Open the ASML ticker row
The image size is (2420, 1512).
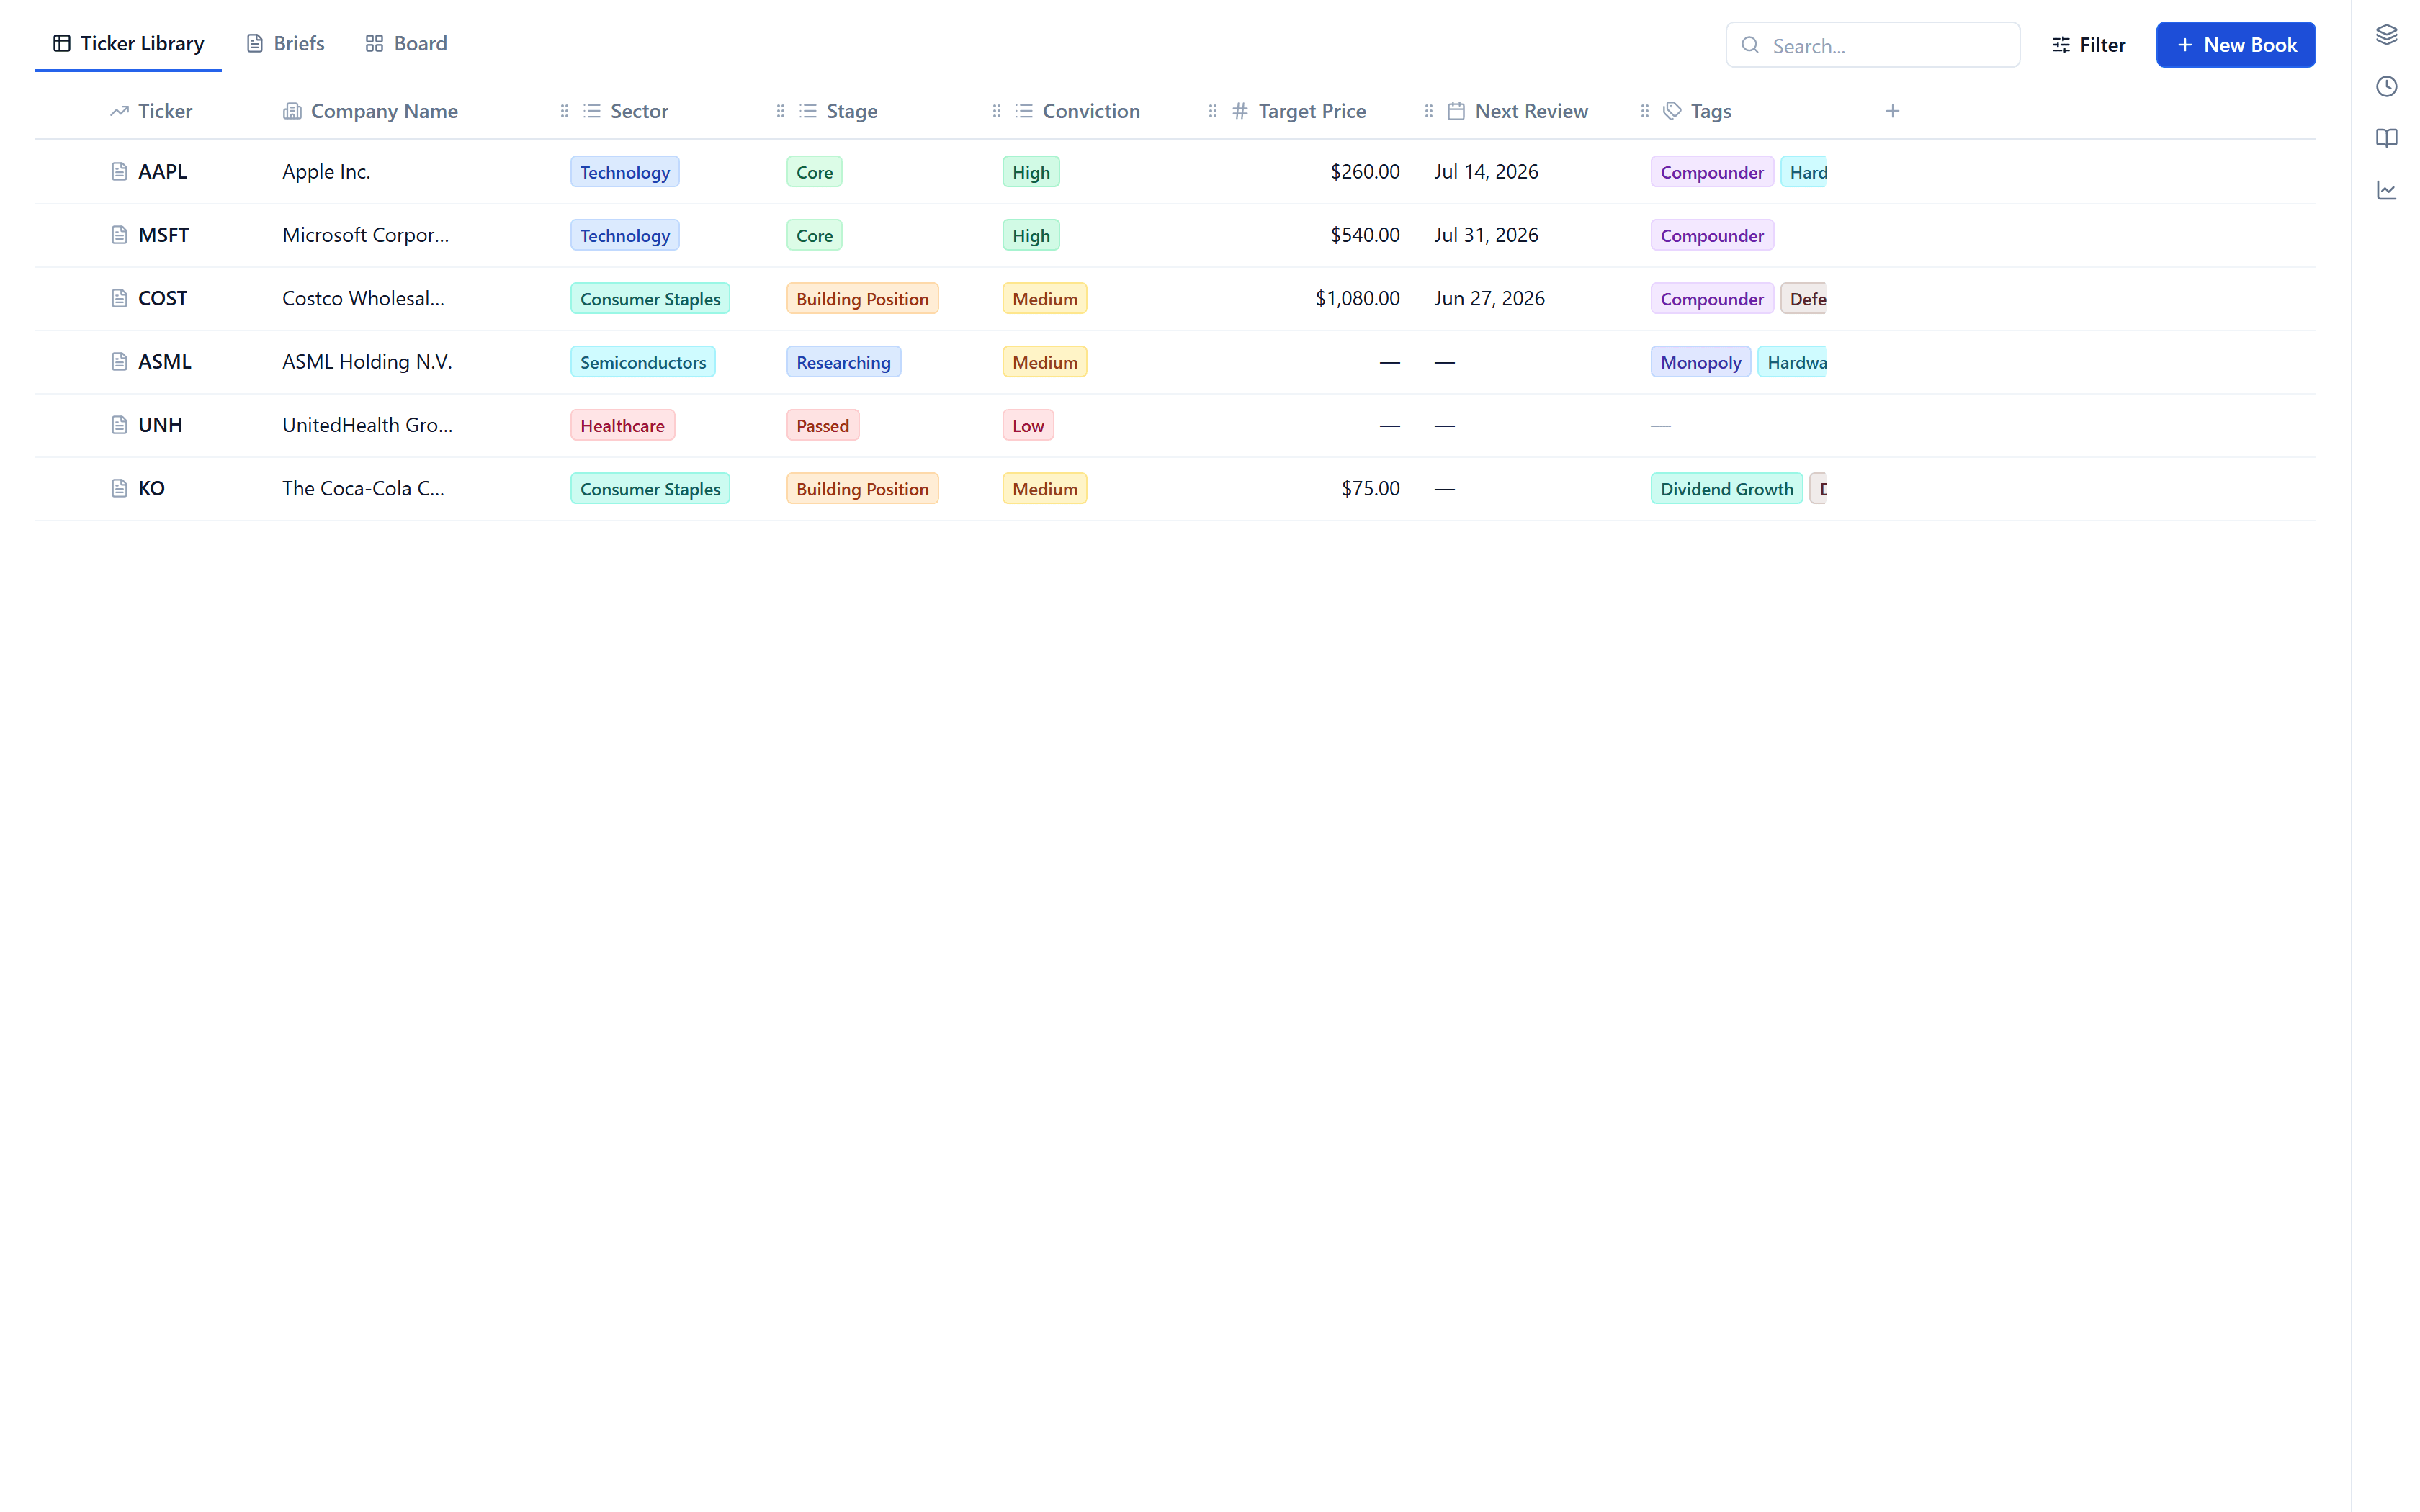1175,362
